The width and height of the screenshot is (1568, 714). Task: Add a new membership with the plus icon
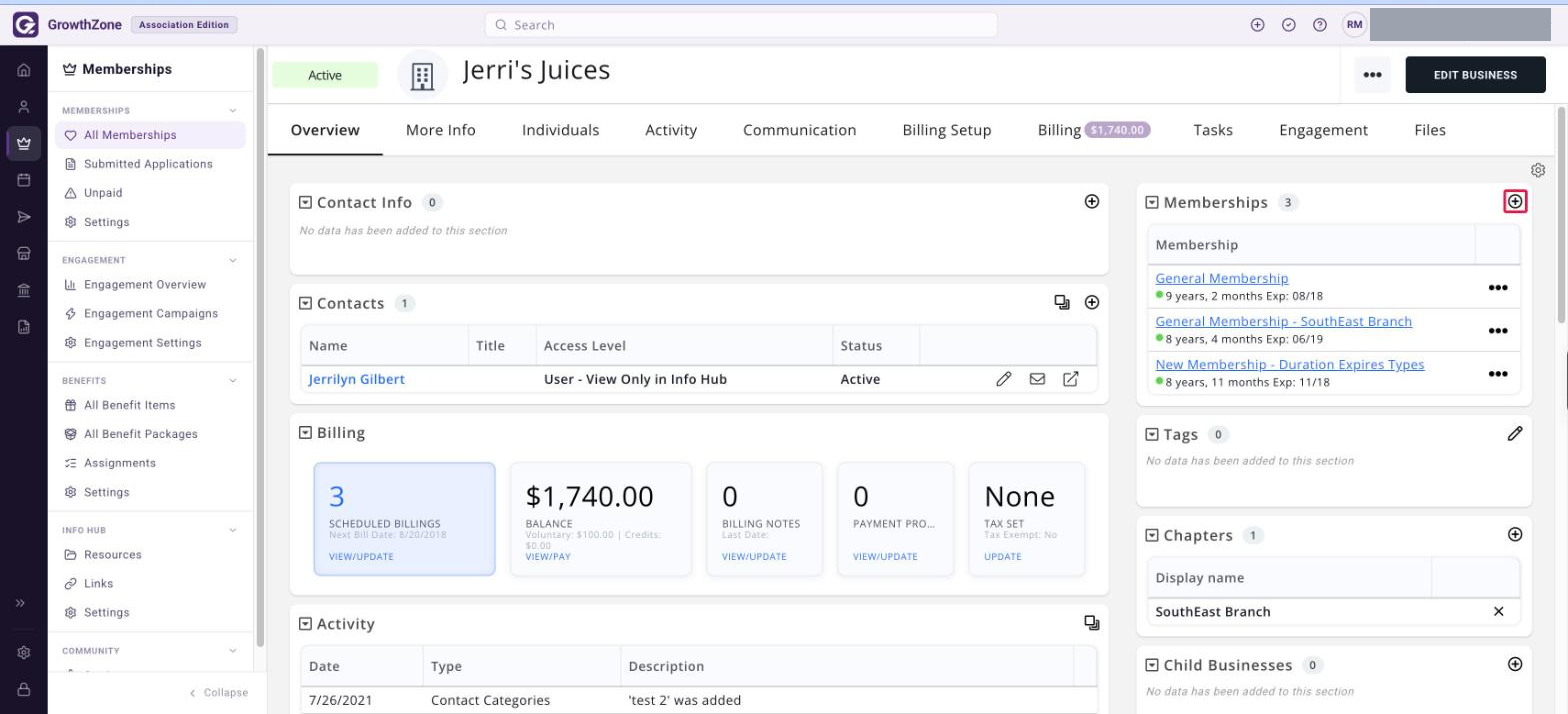(1515, 202)
